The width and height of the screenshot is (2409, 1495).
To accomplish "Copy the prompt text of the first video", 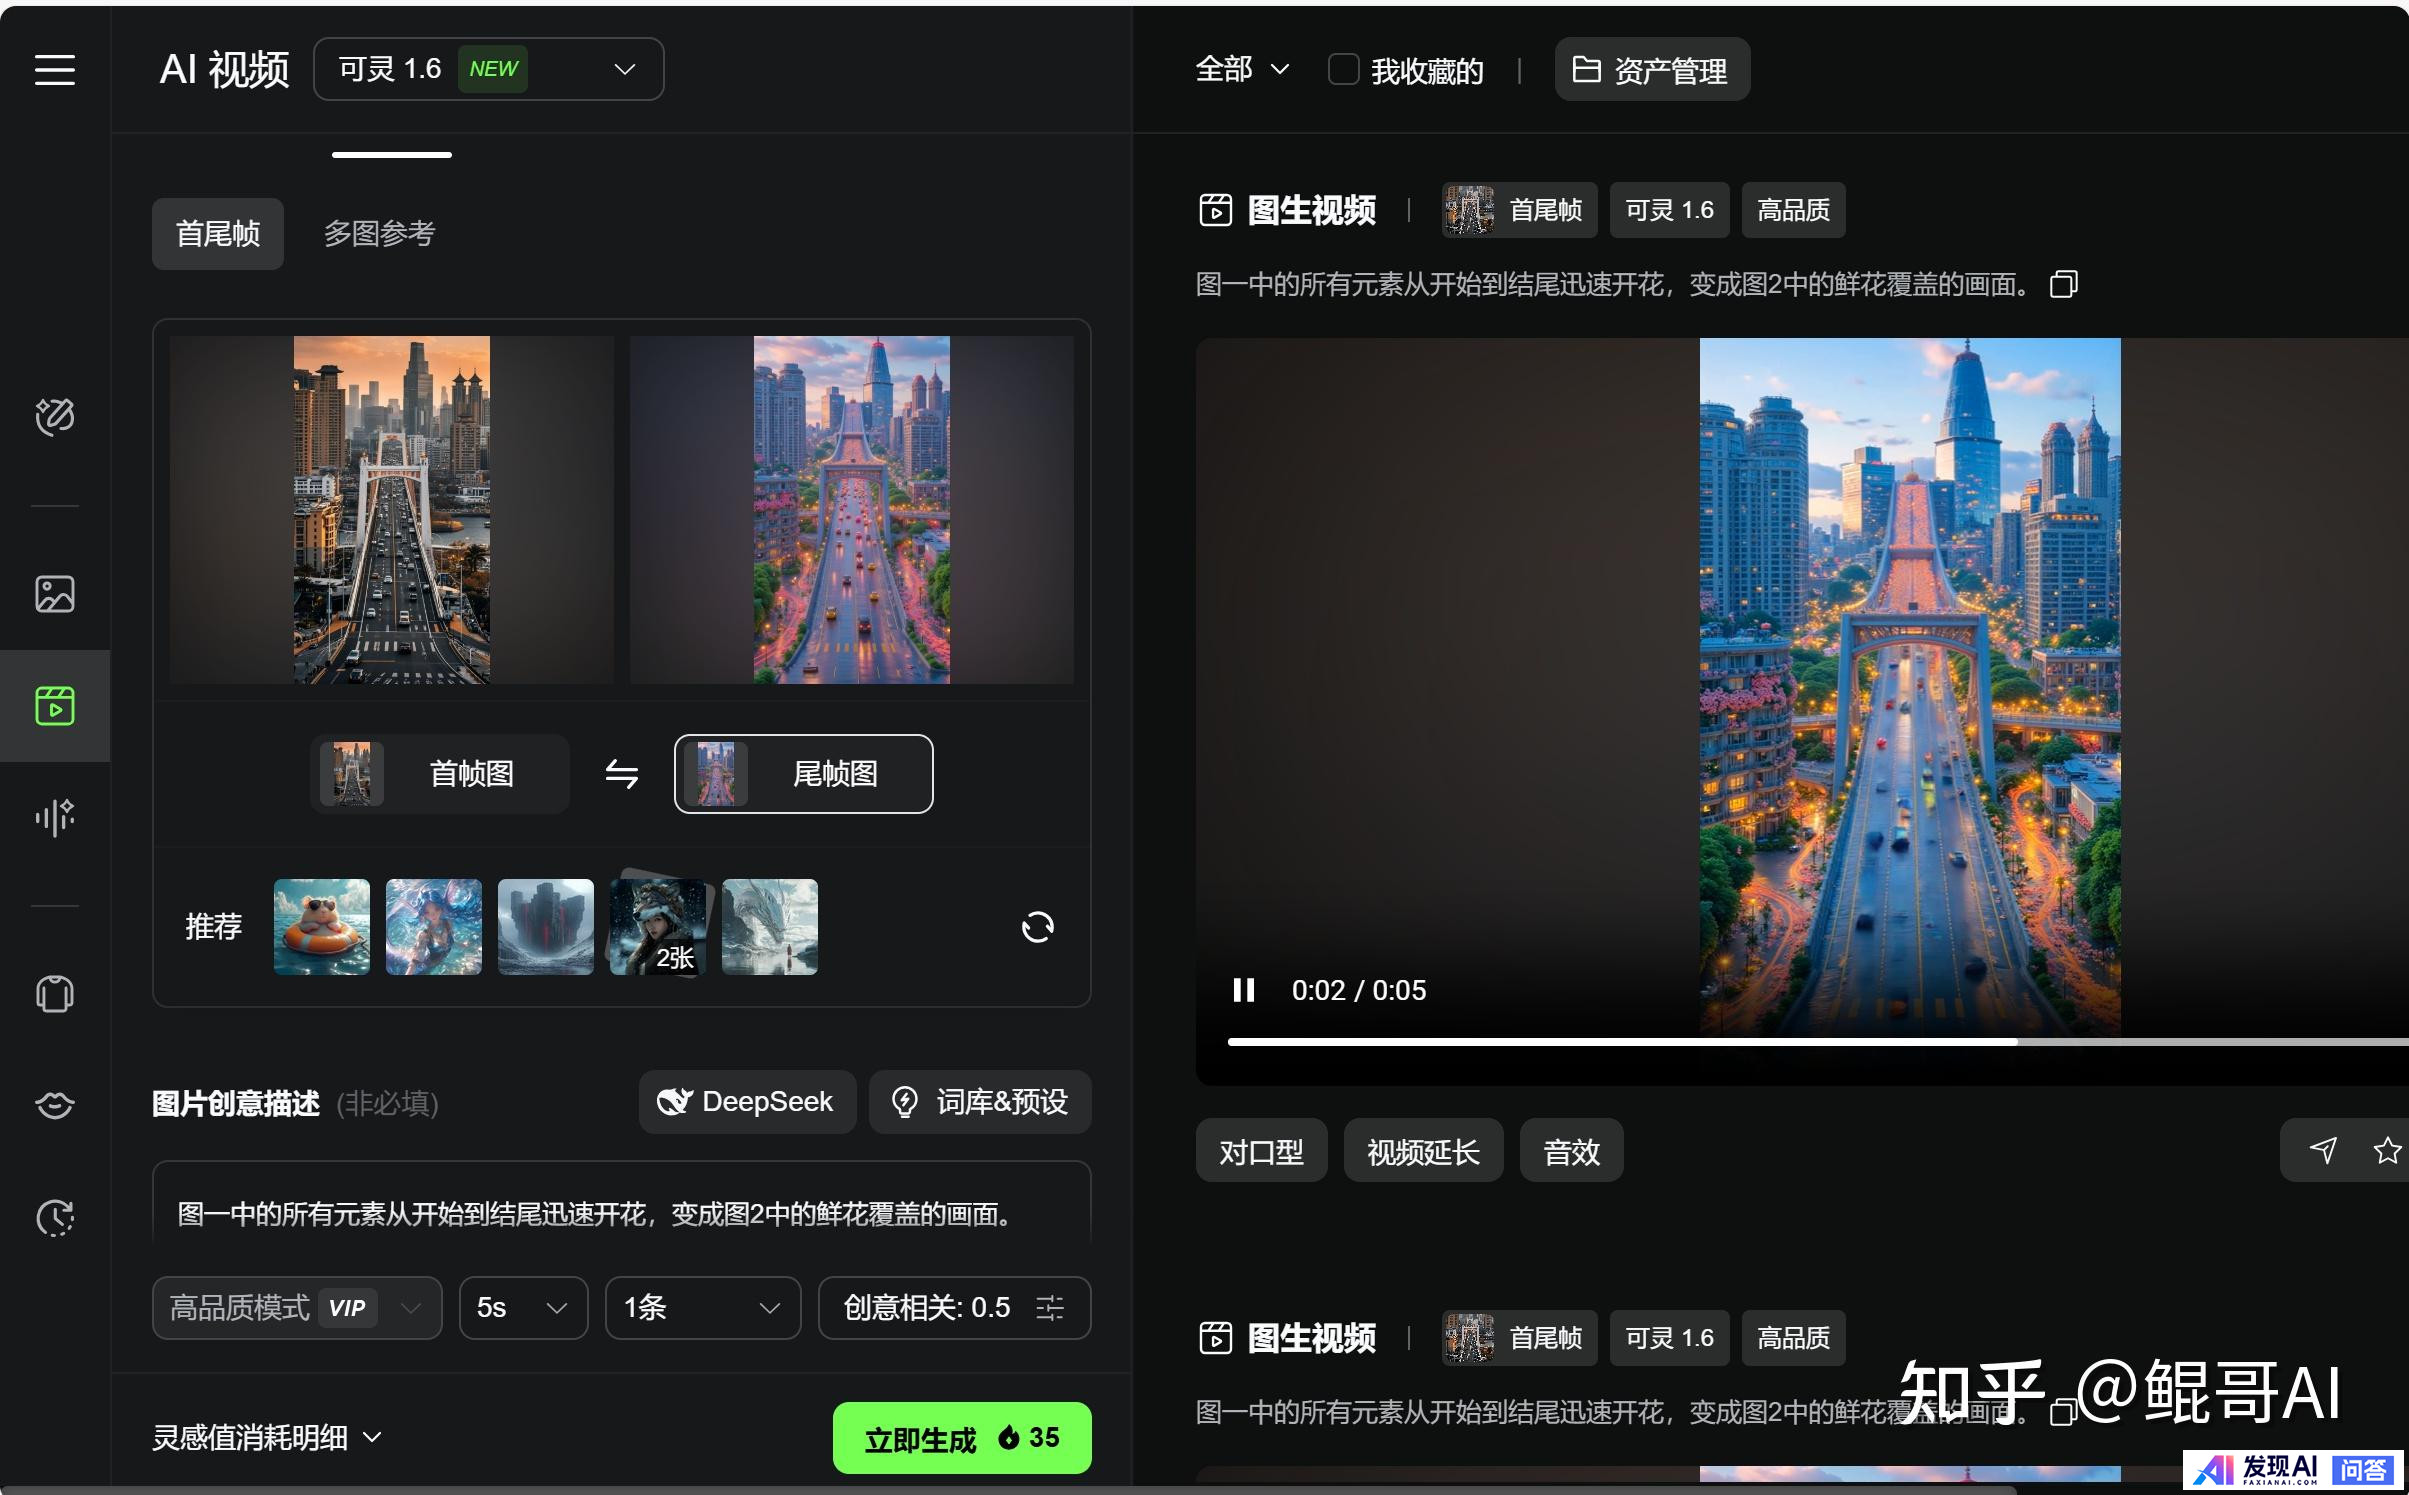I will 2063,285.
